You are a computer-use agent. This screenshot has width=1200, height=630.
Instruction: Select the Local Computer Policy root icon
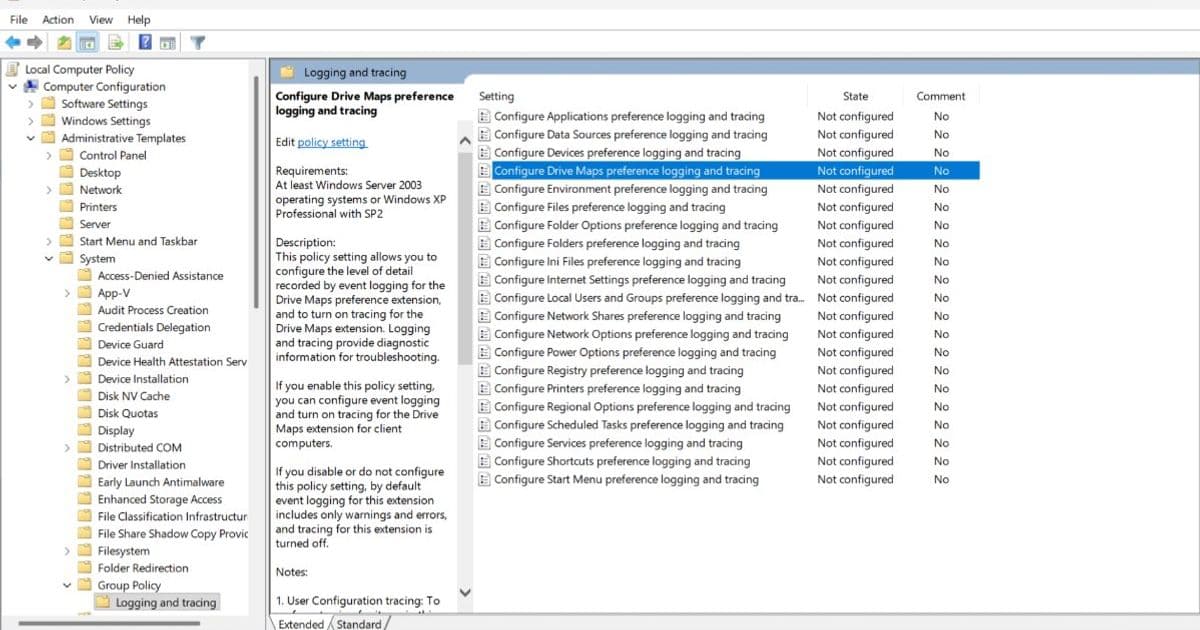[11, 68]
